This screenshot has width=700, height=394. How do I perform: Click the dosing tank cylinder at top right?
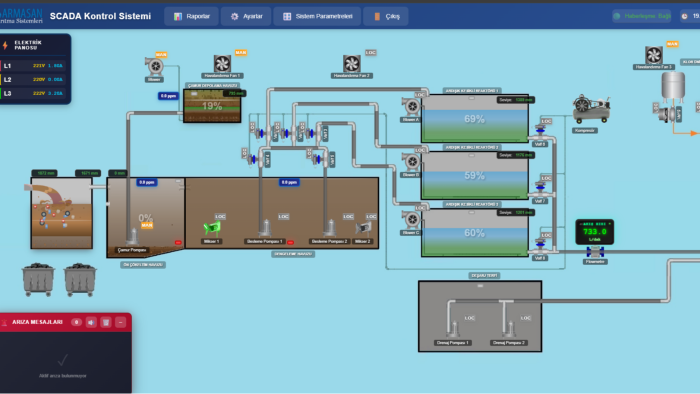673,86
